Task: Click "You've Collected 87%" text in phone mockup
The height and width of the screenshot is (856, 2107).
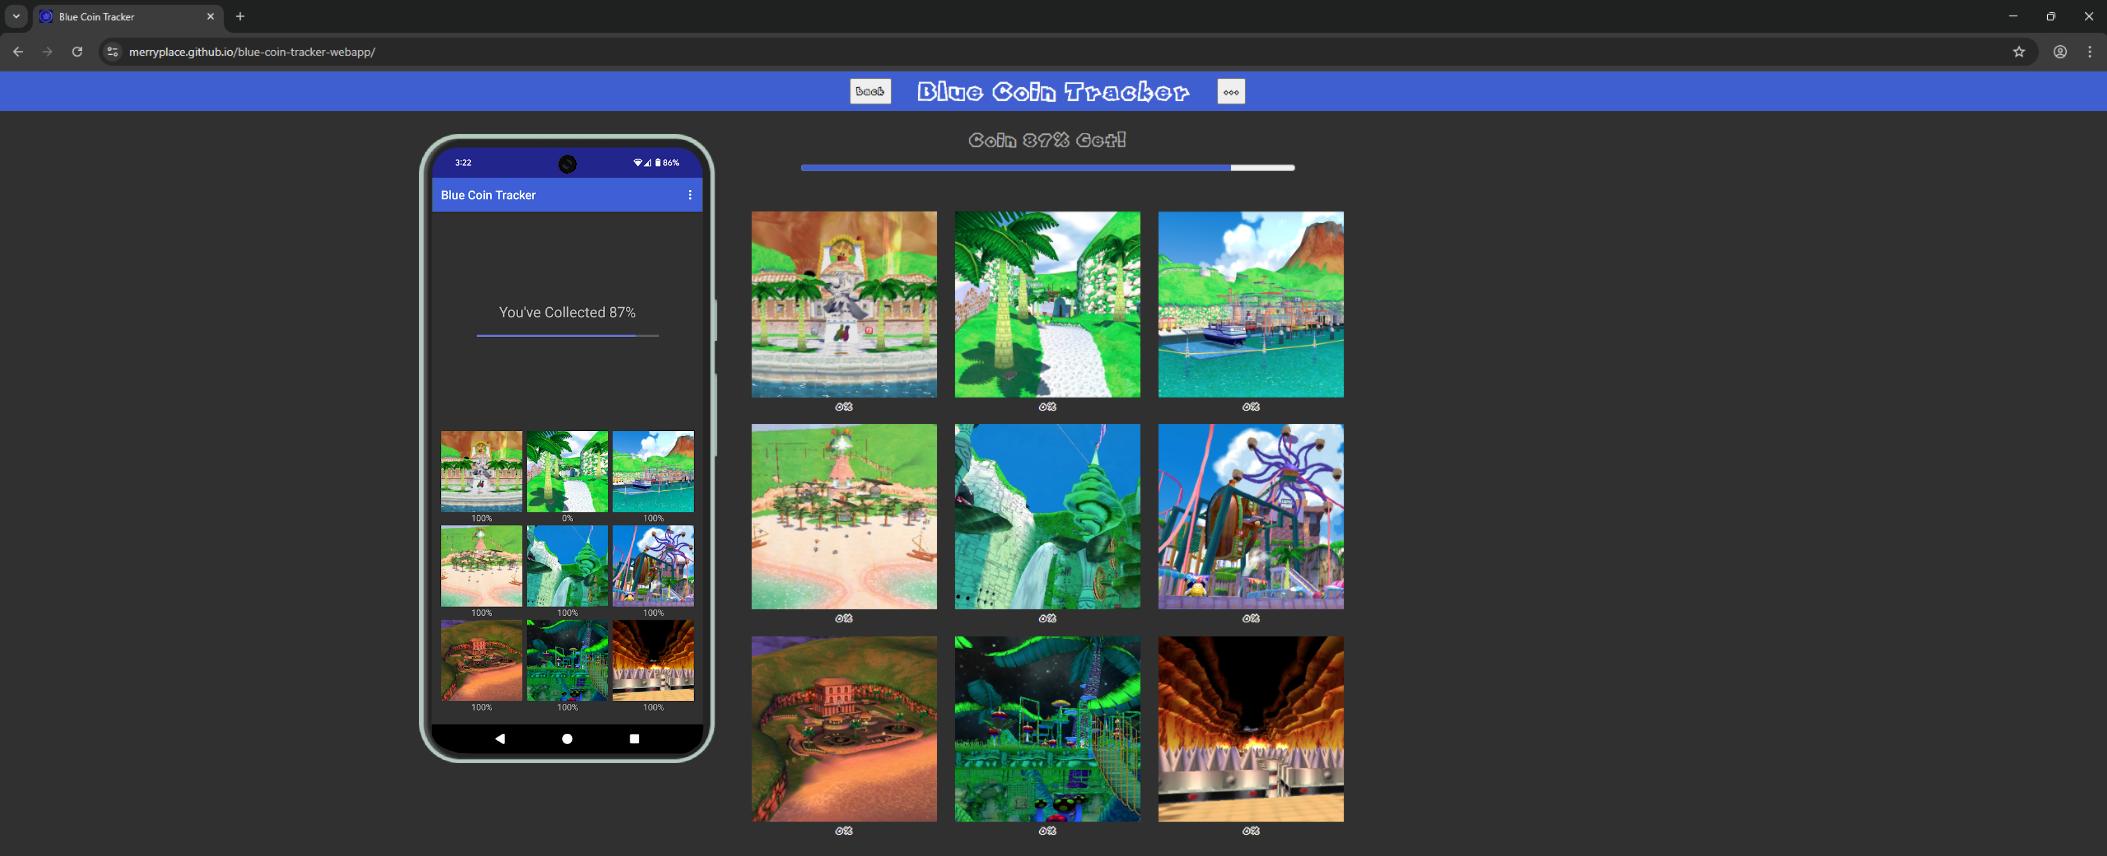Action: (x=567, y=313)
